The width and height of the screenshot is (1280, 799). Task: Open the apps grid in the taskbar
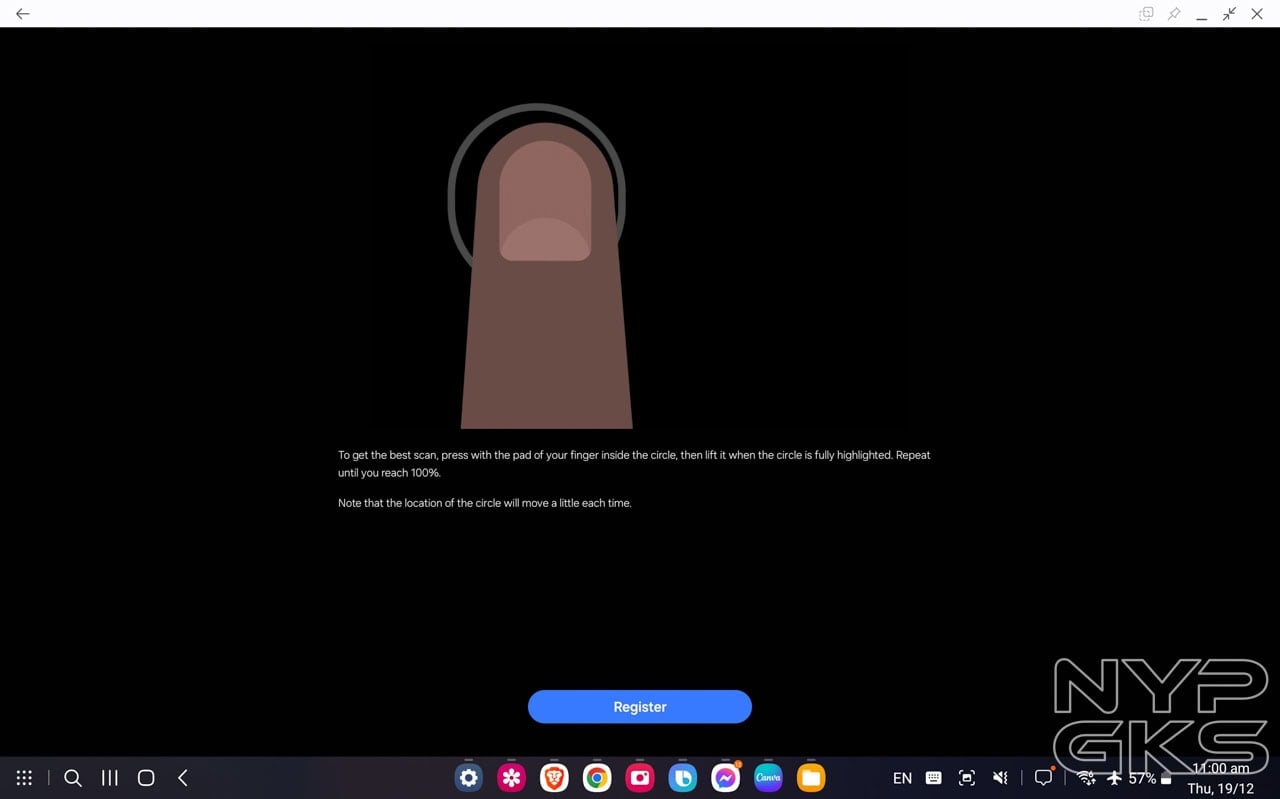(x=24, y=778)
